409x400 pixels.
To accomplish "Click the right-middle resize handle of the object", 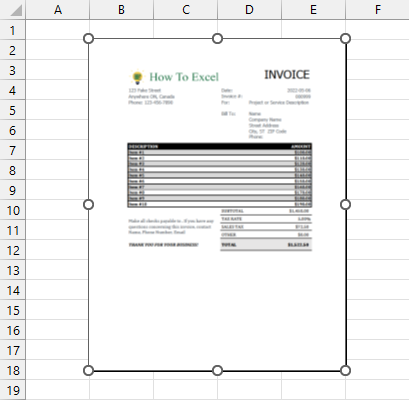I will [346, 204].
